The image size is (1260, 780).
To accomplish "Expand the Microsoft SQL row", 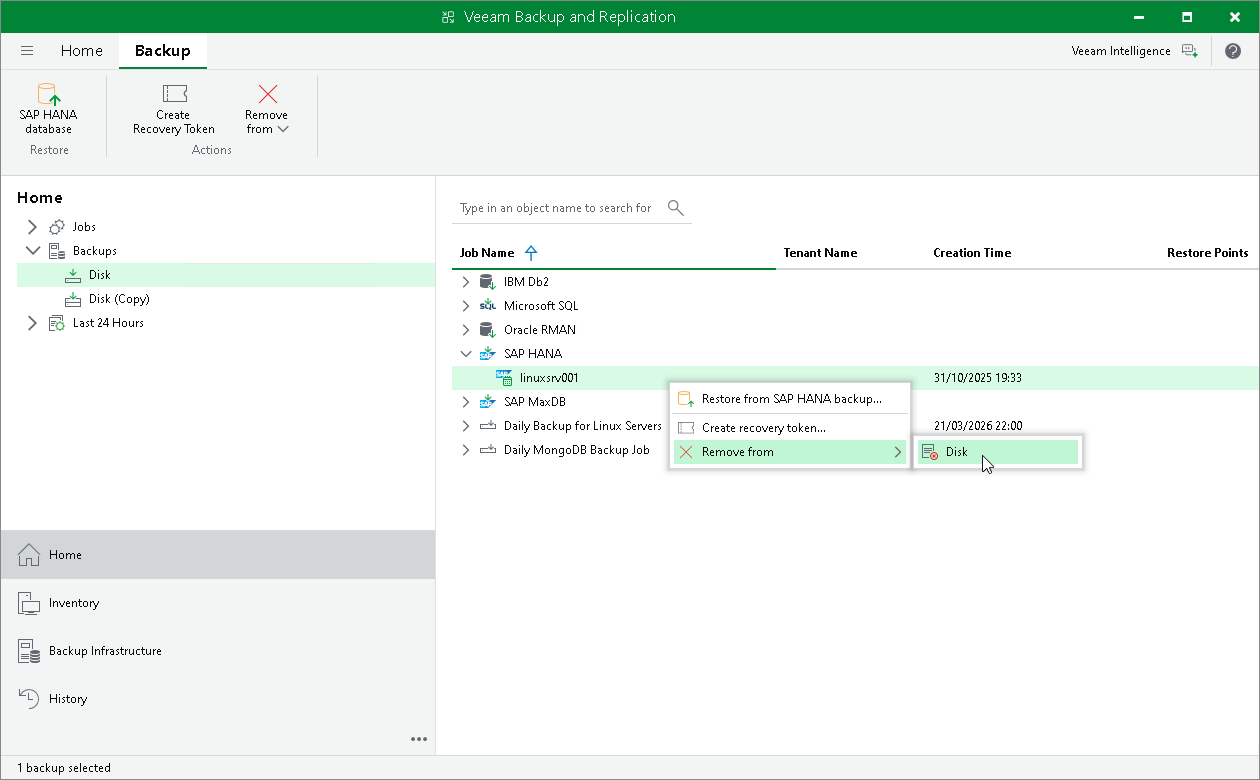I will [465, 306].
